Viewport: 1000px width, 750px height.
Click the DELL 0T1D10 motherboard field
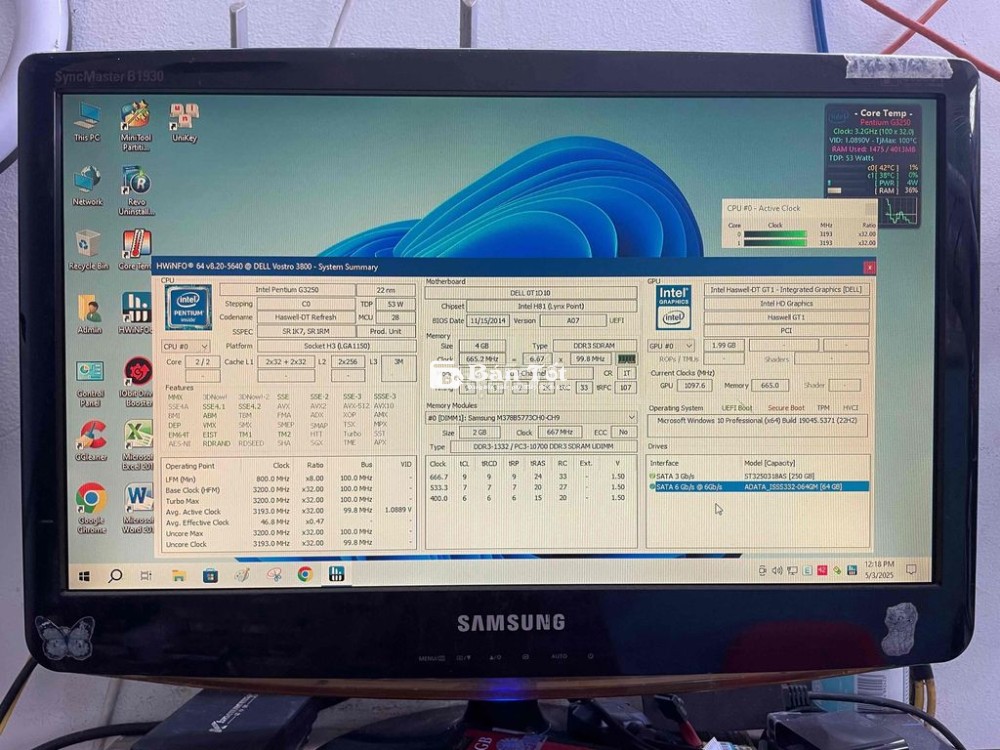pos(531,293)
